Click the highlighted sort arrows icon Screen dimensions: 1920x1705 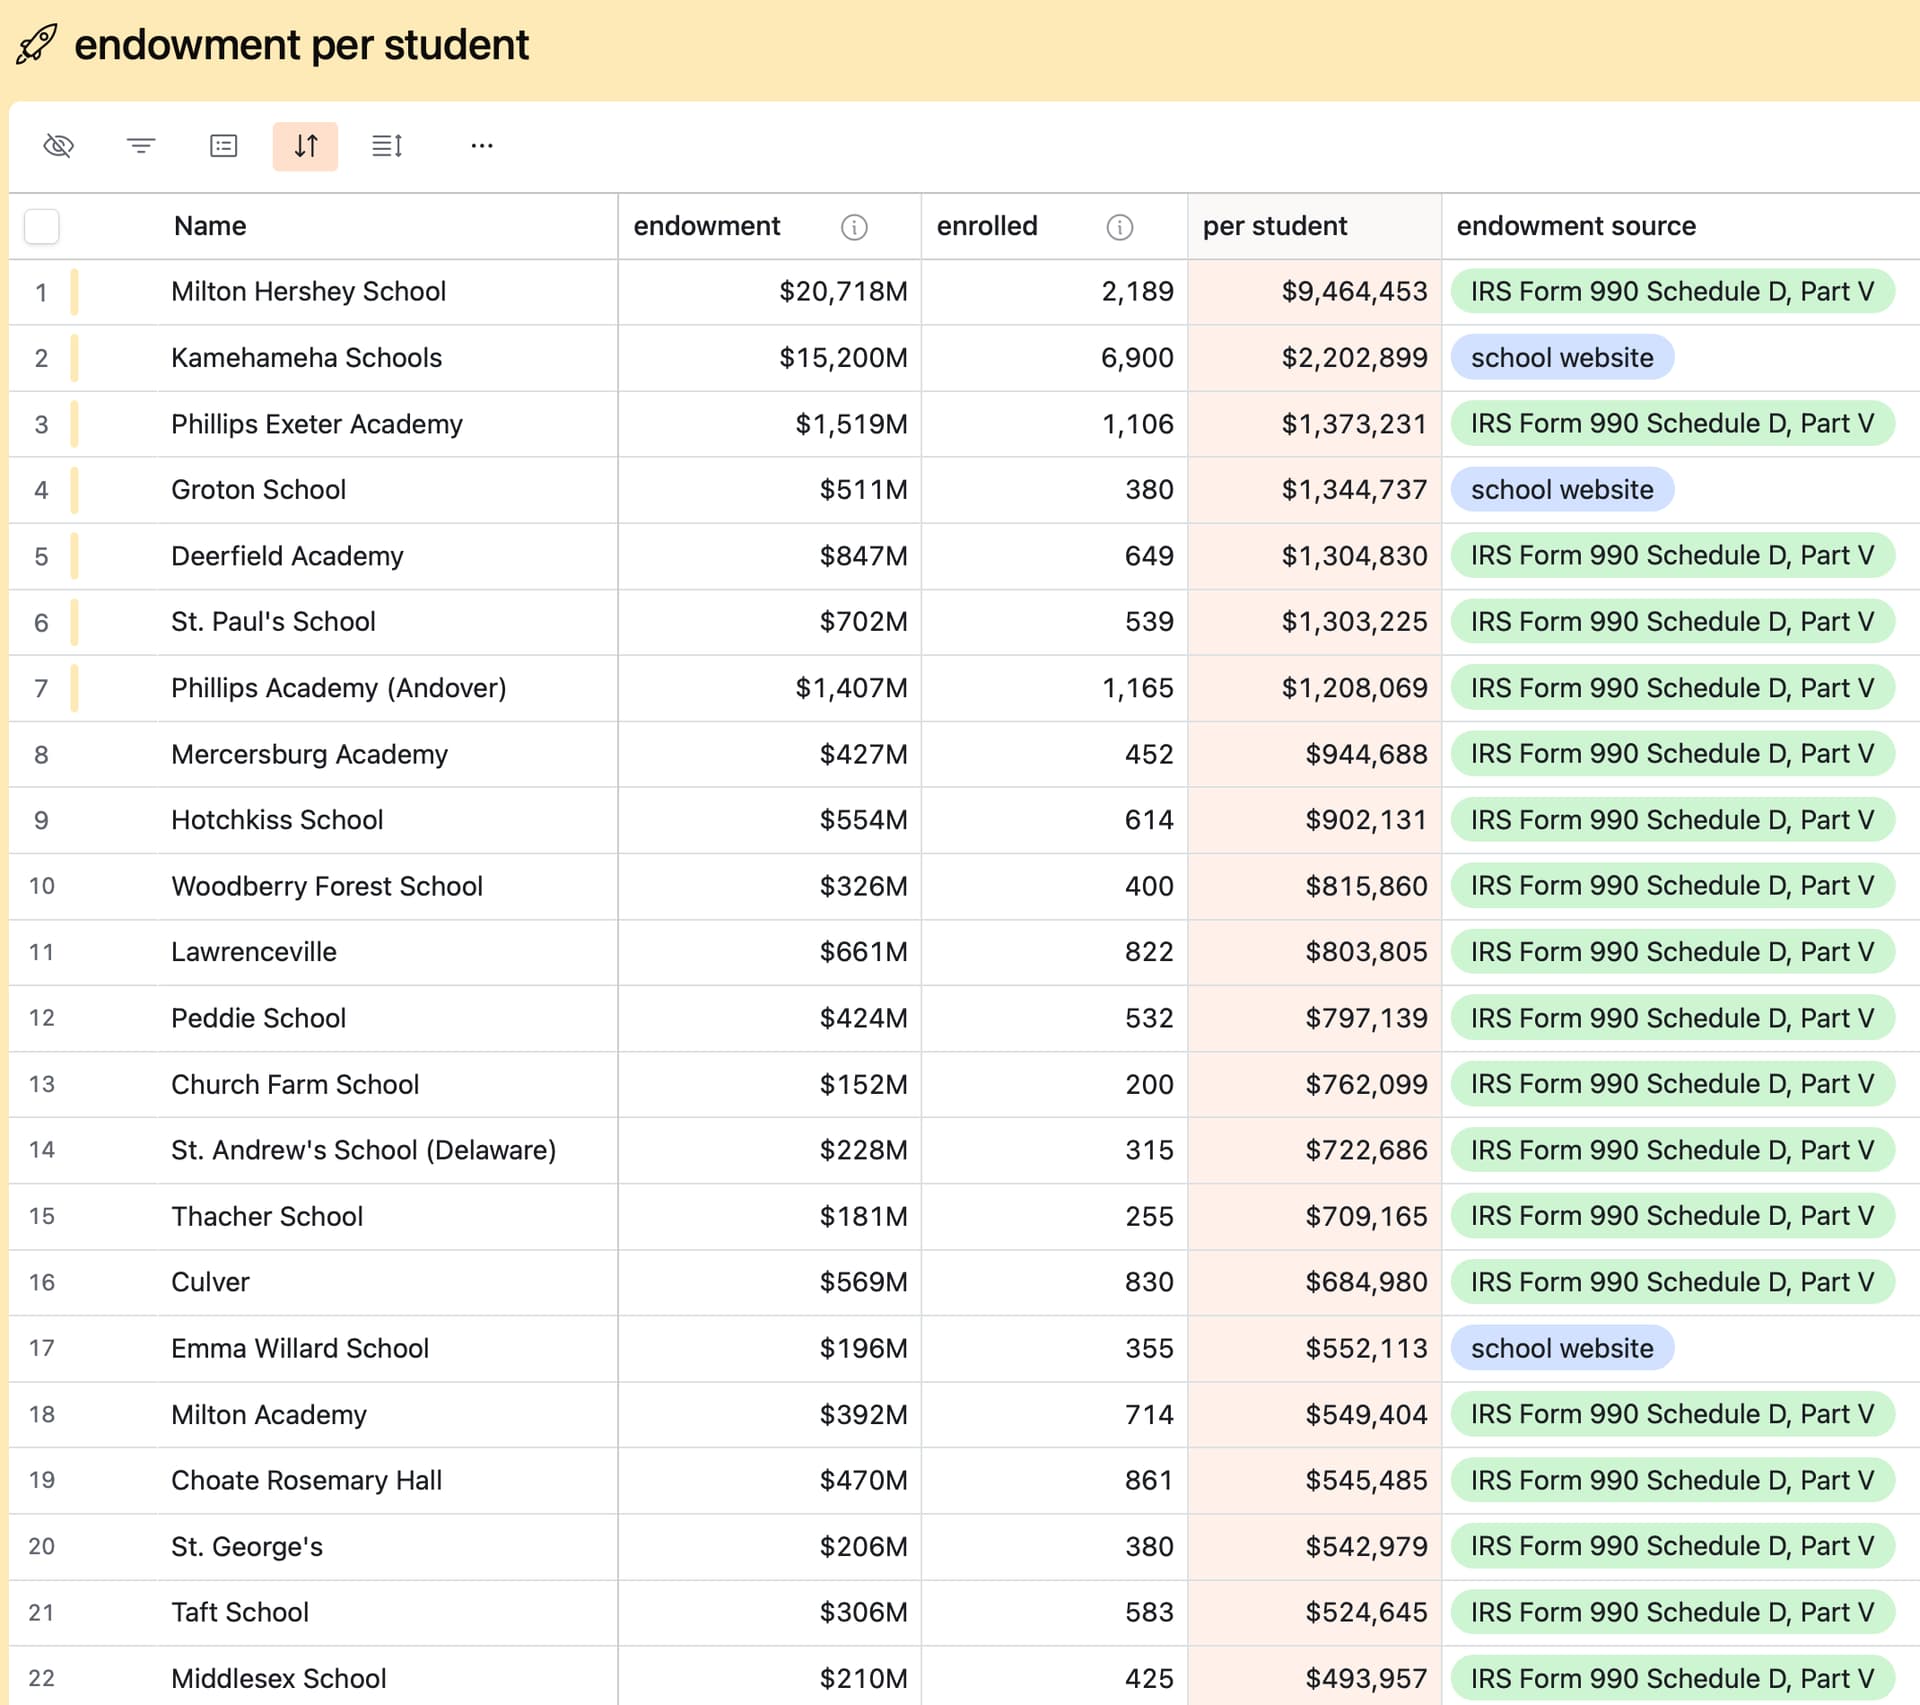[305, 146]
